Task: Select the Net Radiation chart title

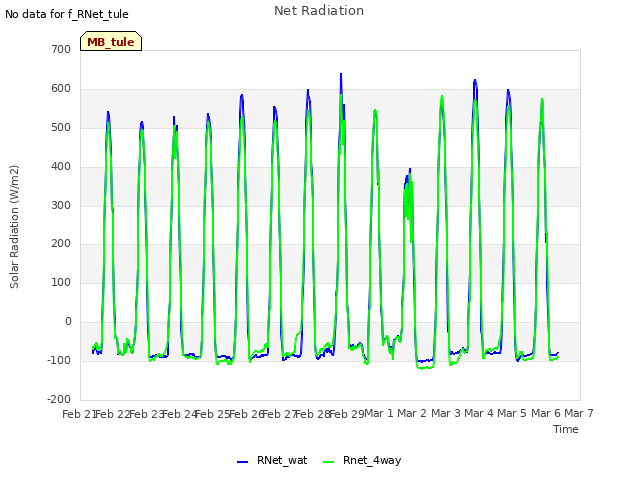Action: tap(319, 11)
